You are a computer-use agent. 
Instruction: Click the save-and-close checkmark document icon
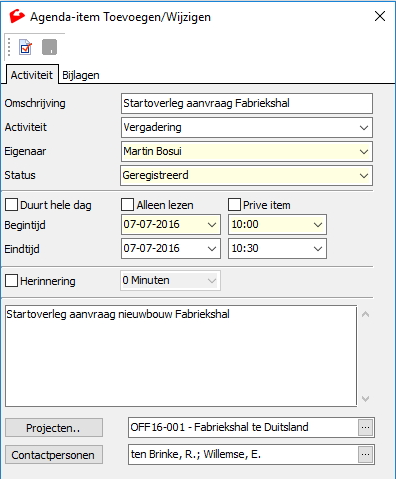pyautogui.click(x=25, y=47)
